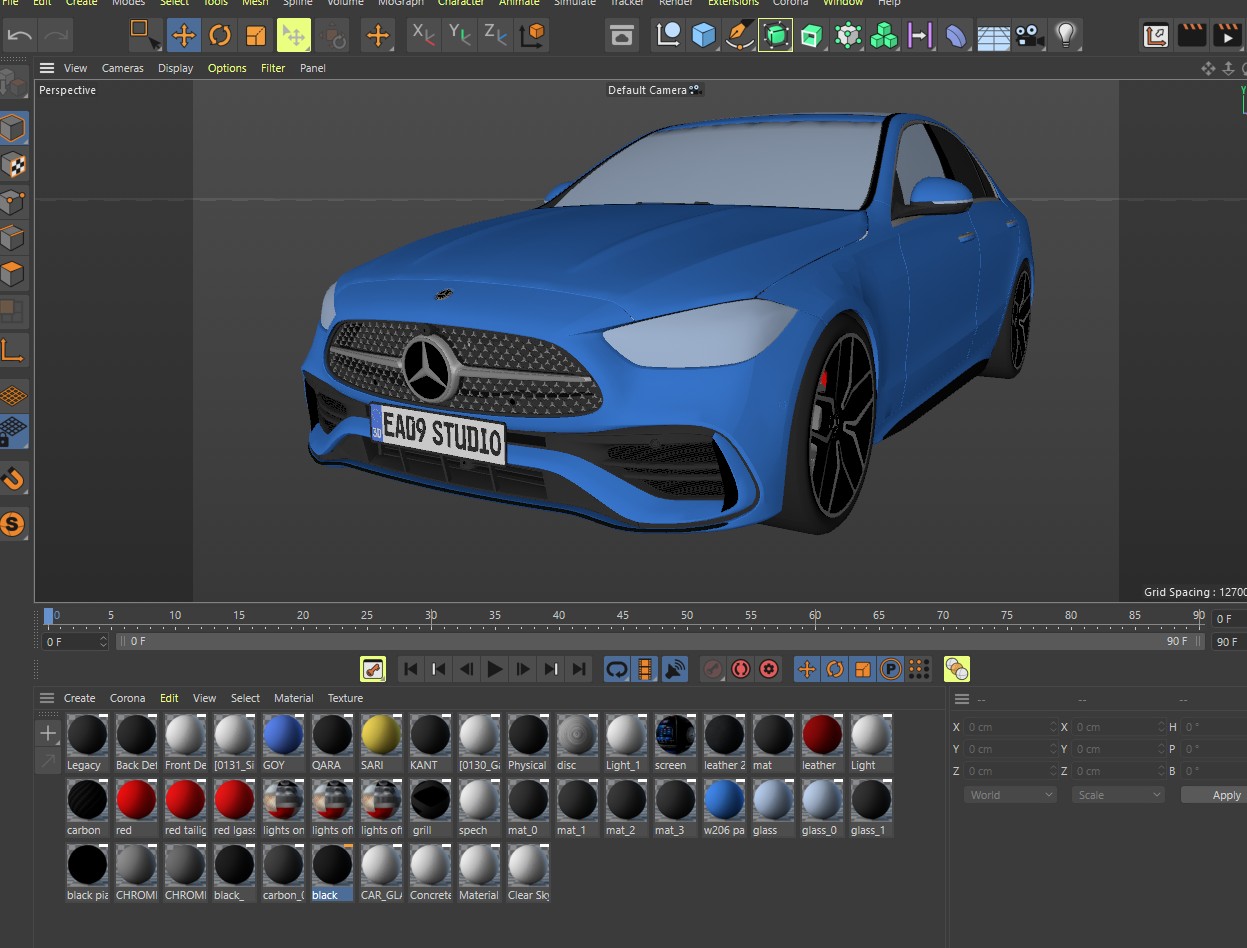Click the Camera object icon
Viewport: 1247px width, 948px height.
(x=1027, y=36)
